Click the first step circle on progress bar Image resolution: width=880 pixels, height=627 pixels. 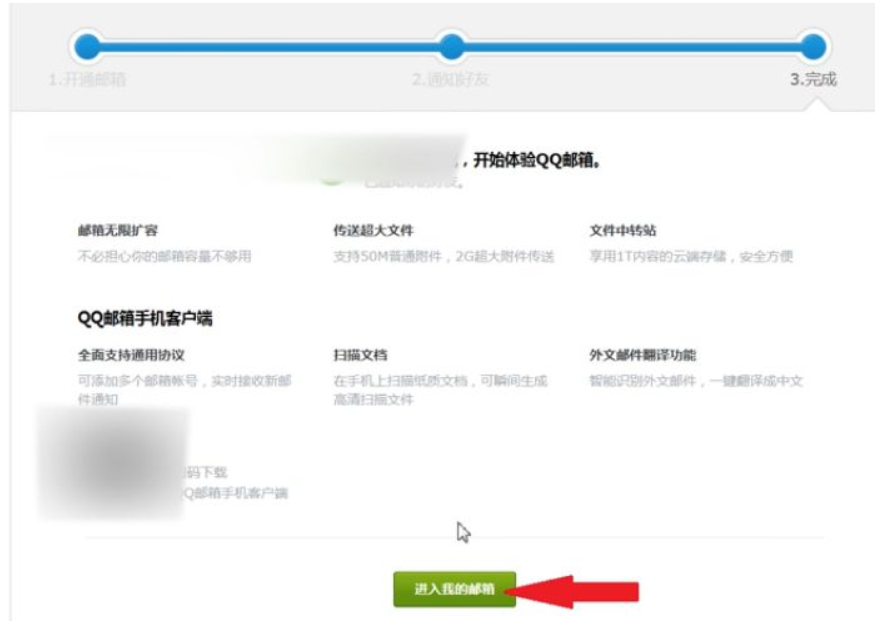pos(88,46)
